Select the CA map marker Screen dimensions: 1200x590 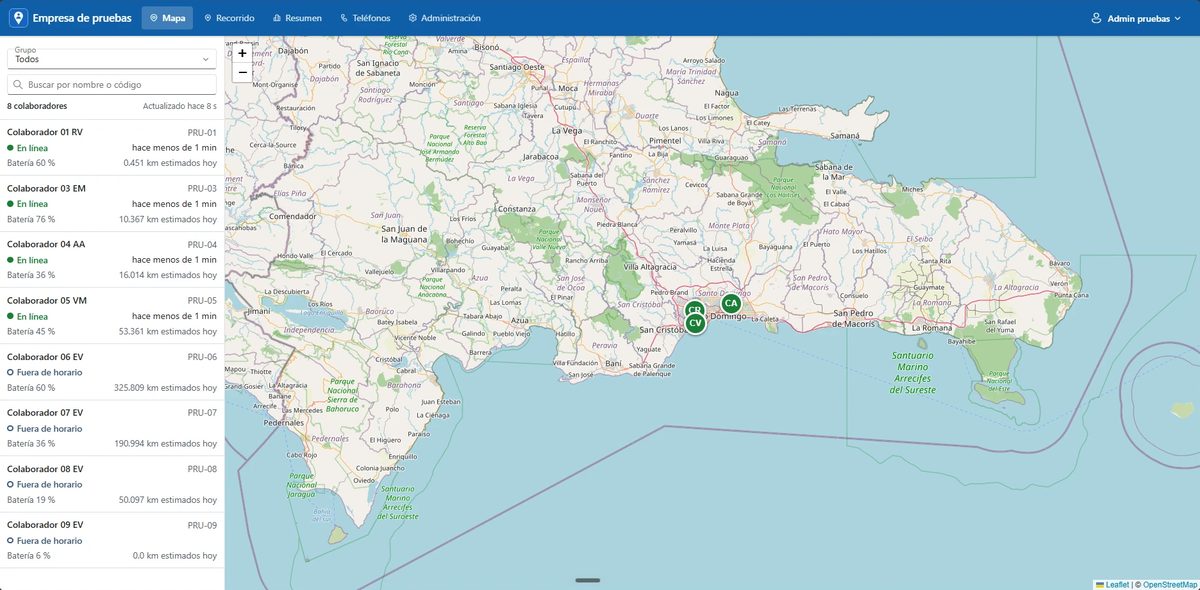coord(731,303)
